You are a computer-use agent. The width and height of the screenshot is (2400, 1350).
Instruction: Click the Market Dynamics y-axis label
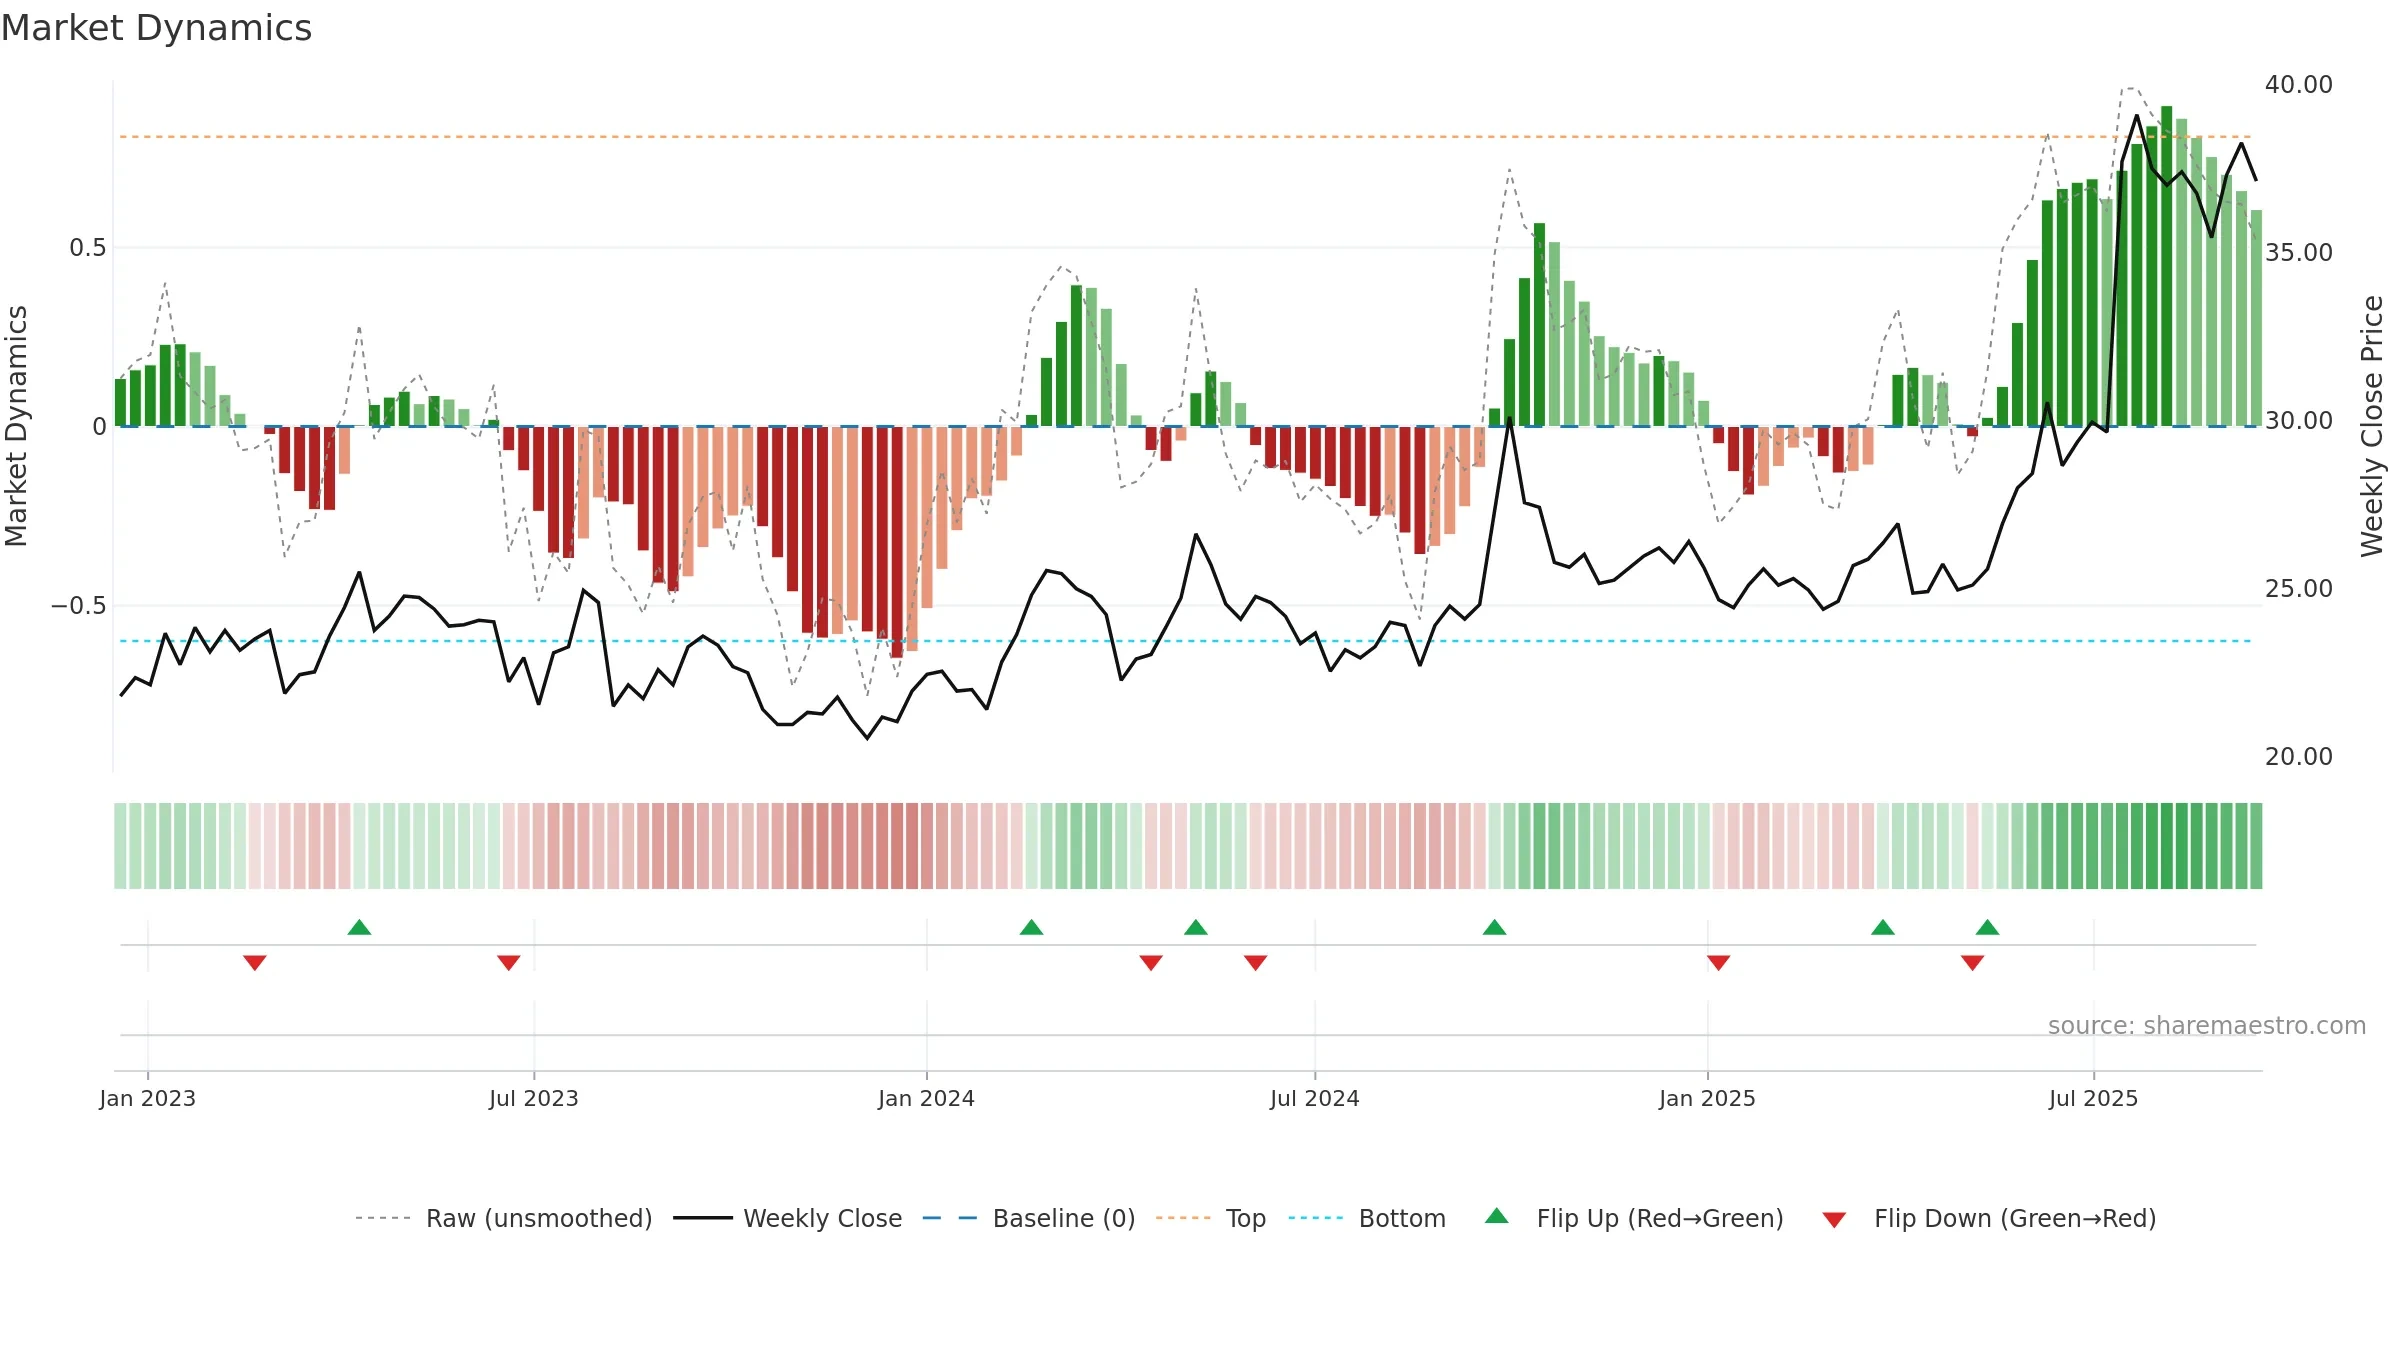pos(16,426)
